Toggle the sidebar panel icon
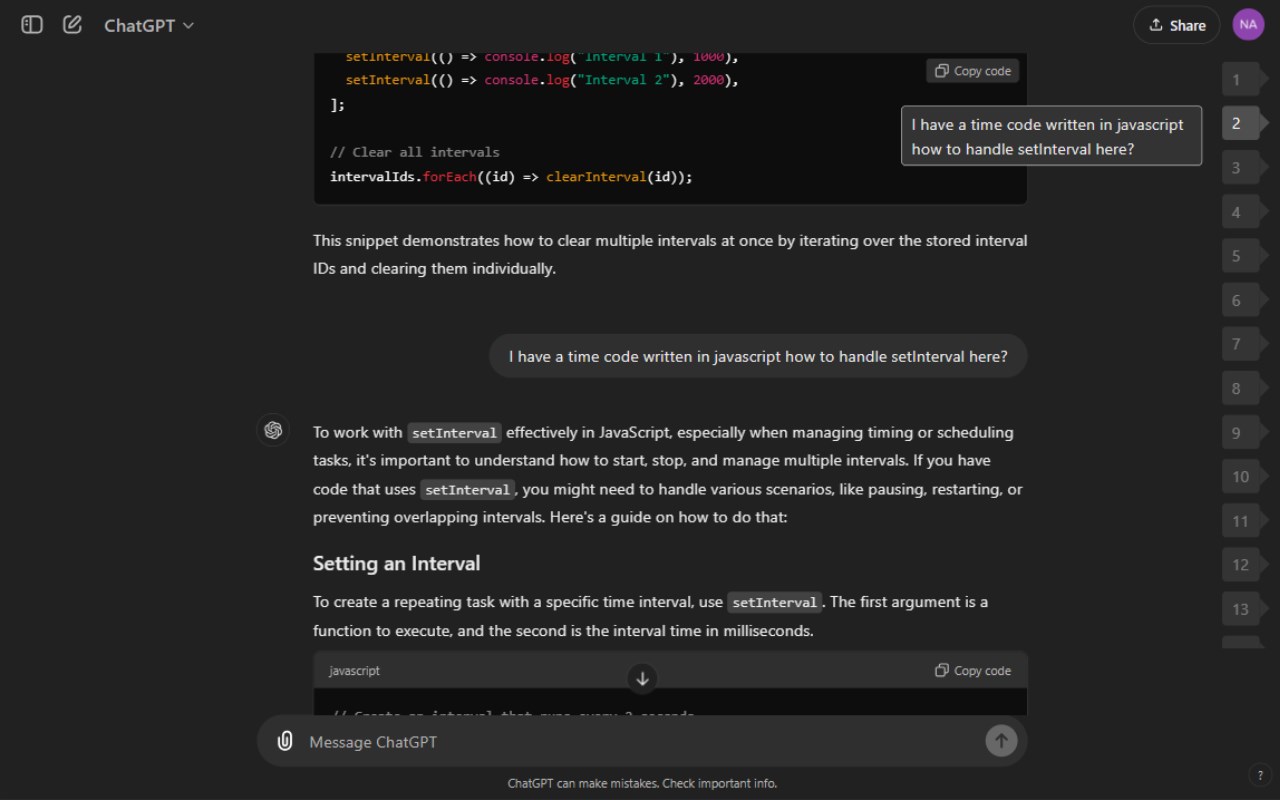This screenshot has width=1280, height=800. (x=32, y=25)
